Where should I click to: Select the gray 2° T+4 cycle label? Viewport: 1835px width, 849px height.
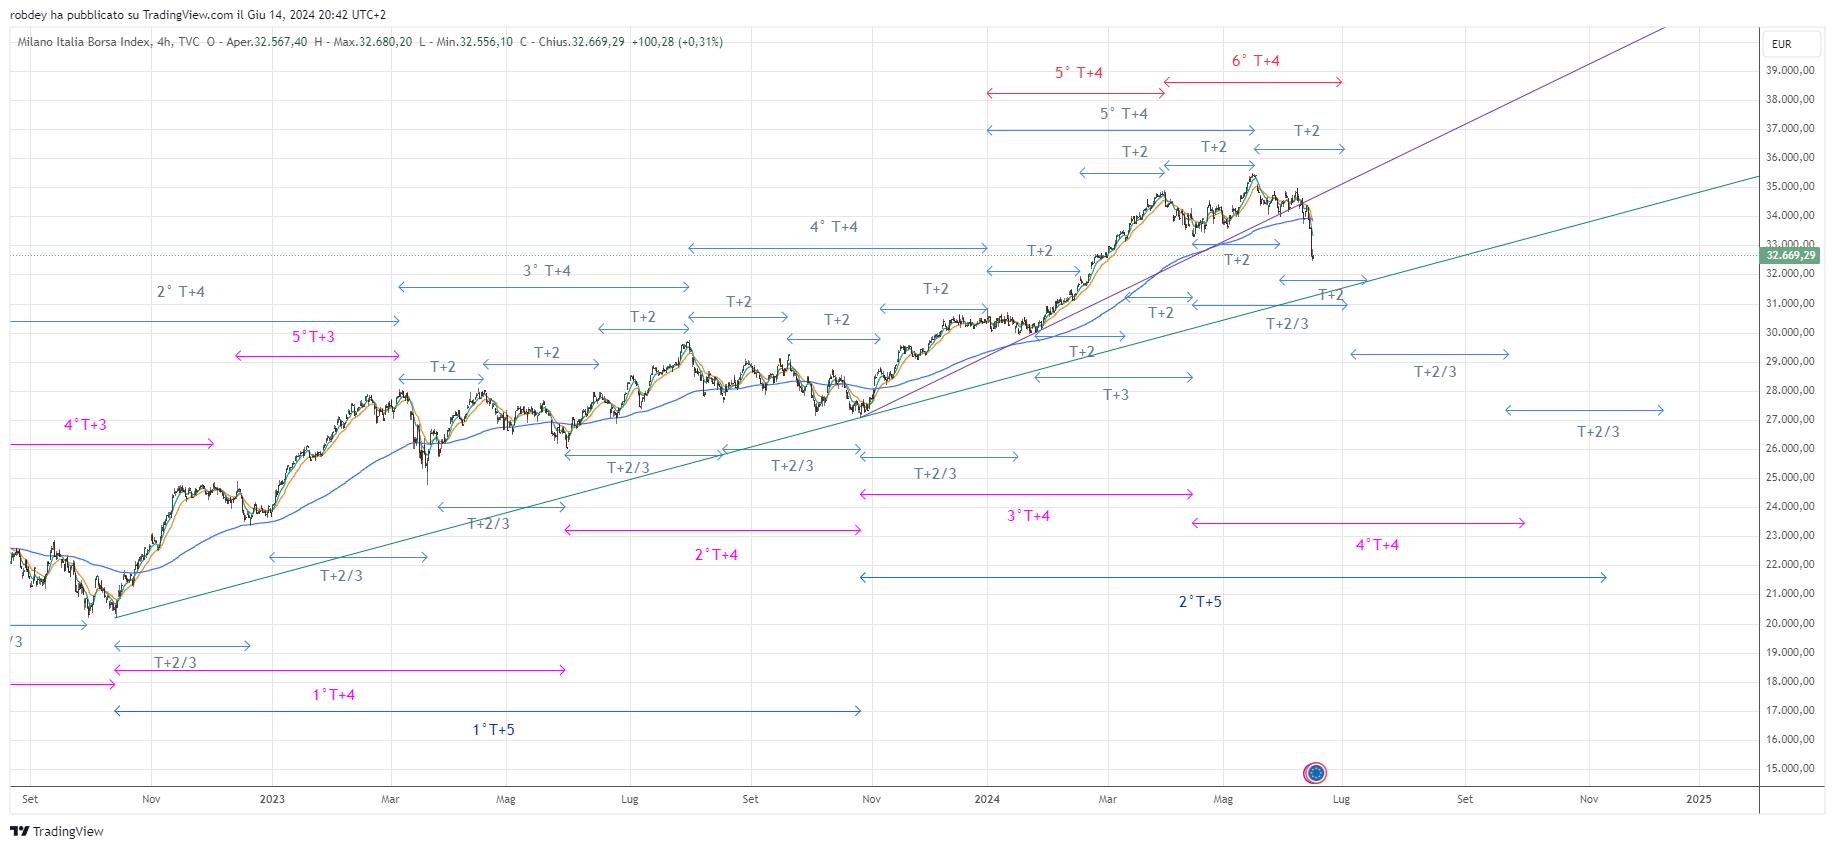181,292
